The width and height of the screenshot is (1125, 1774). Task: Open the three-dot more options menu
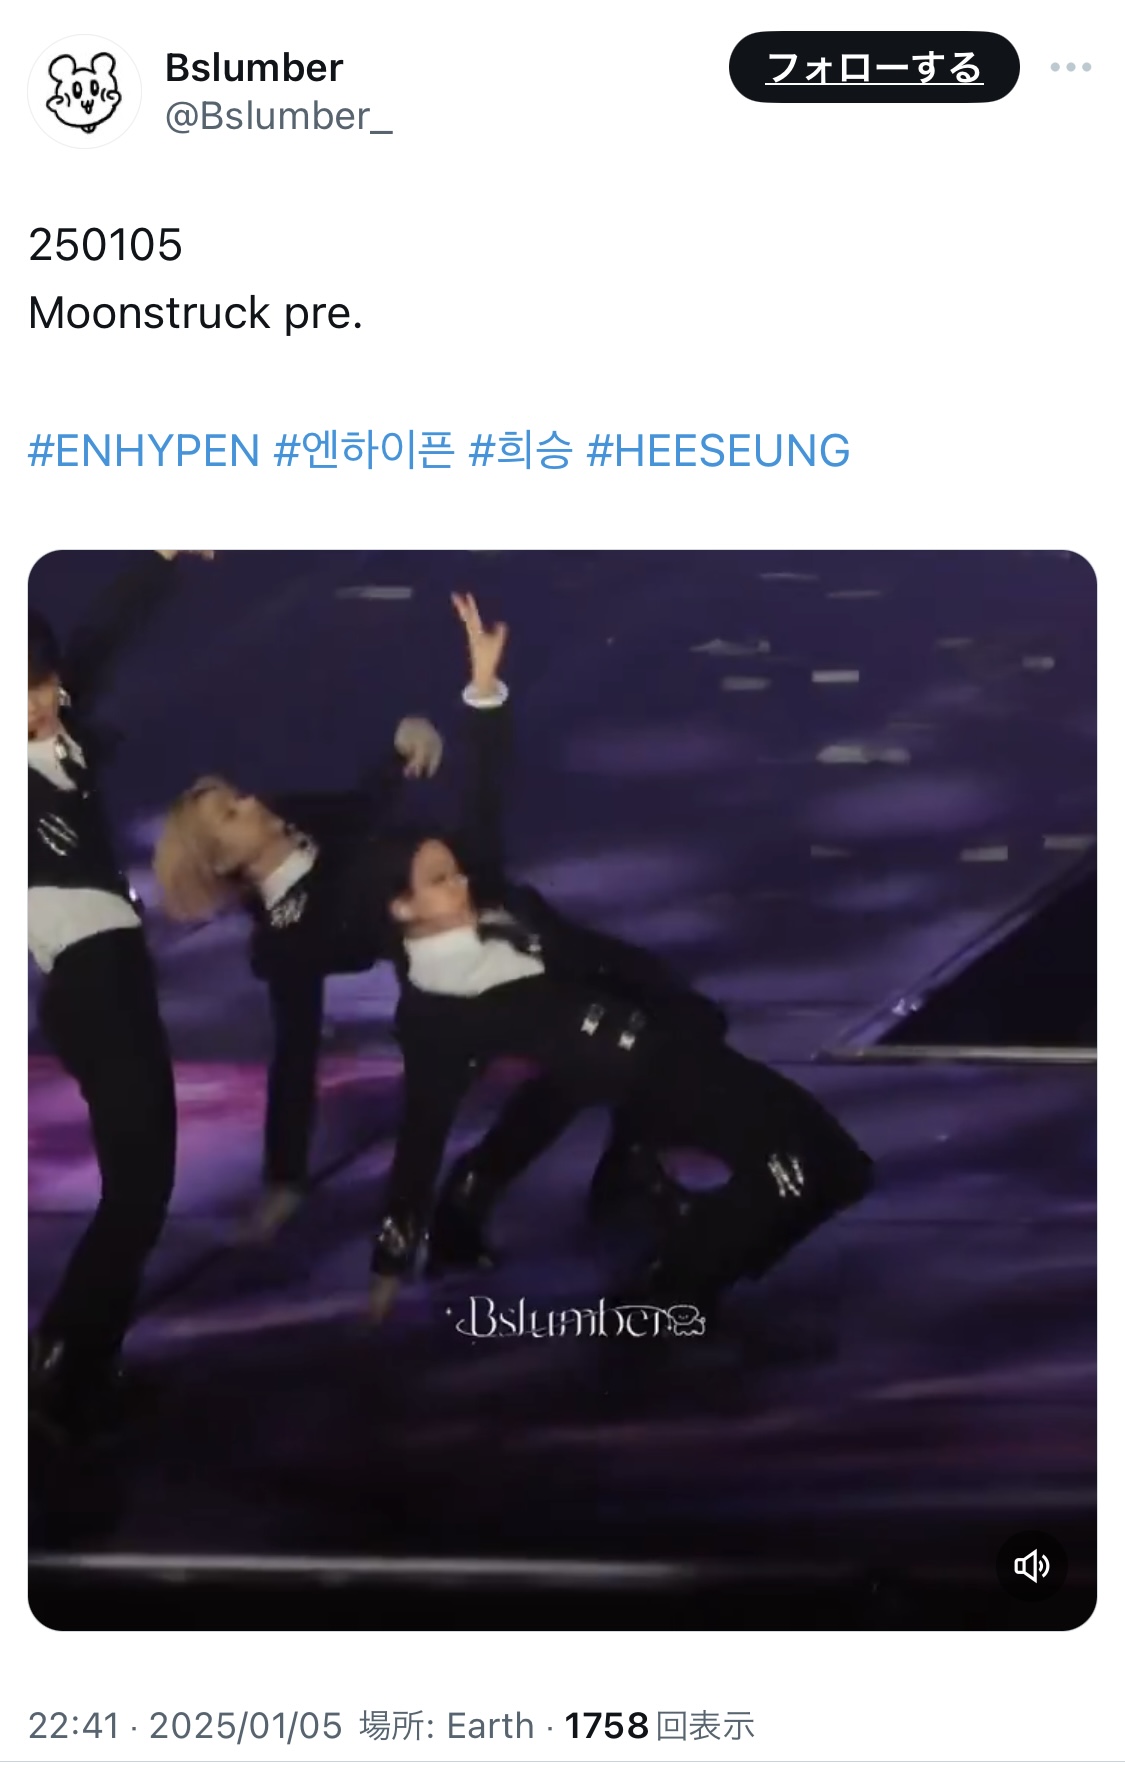tap(1070, 67)
